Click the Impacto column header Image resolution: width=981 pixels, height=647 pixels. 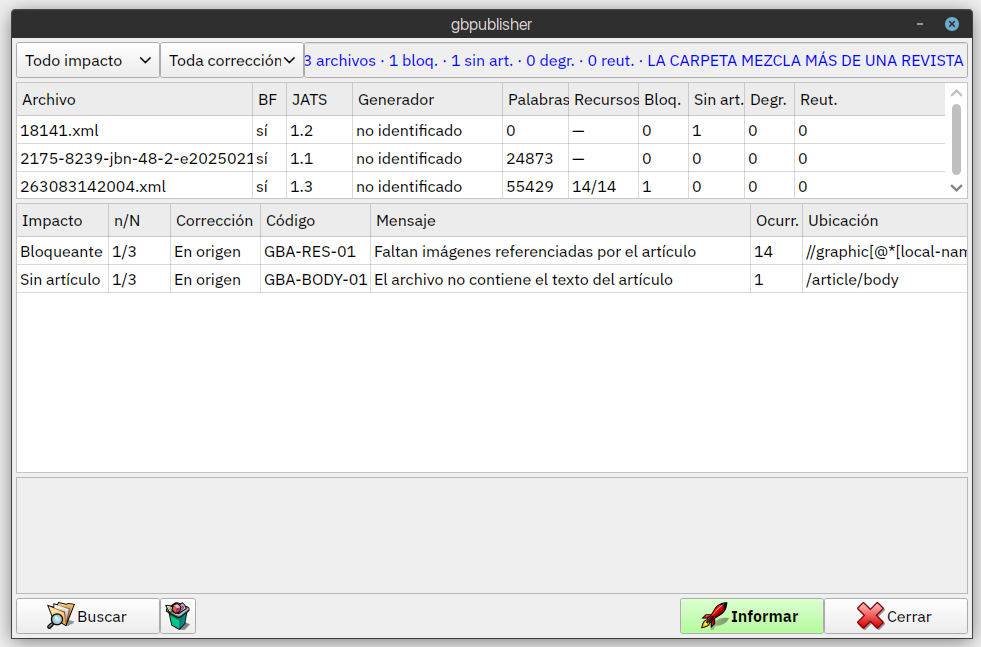pos(63,221)
